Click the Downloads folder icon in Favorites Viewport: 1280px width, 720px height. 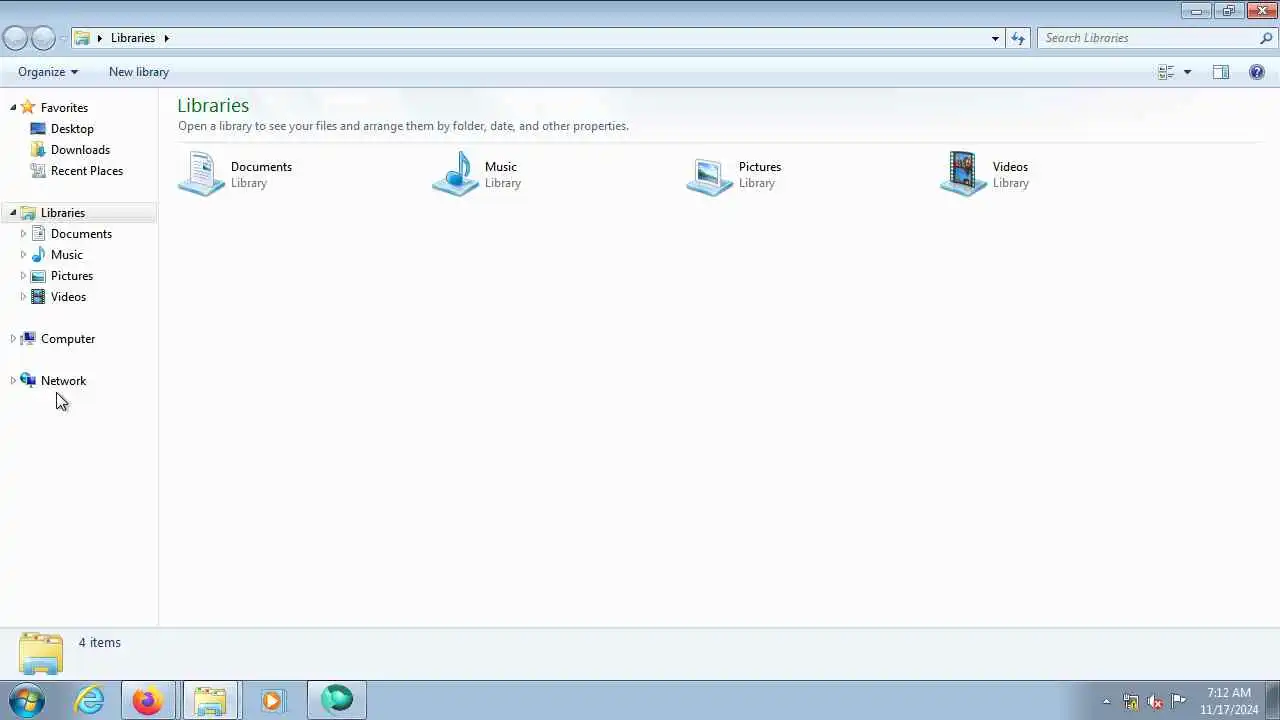[38, 149]
